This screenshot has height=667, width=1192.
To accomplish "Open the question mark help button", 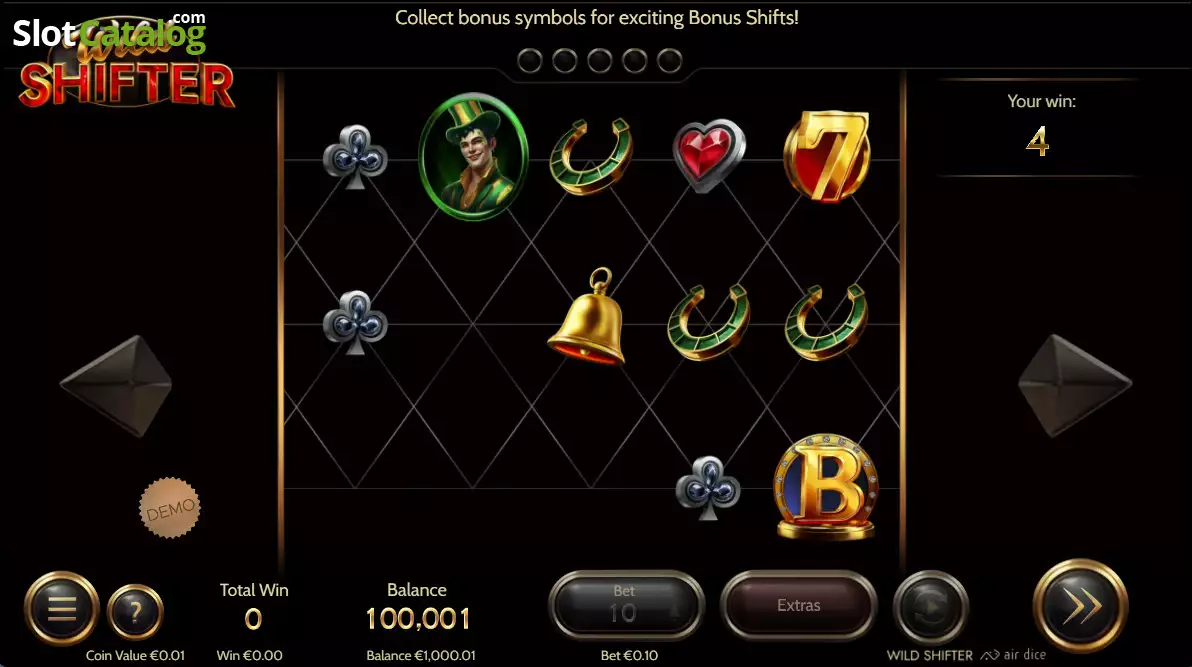I will (x=135, y=611).
